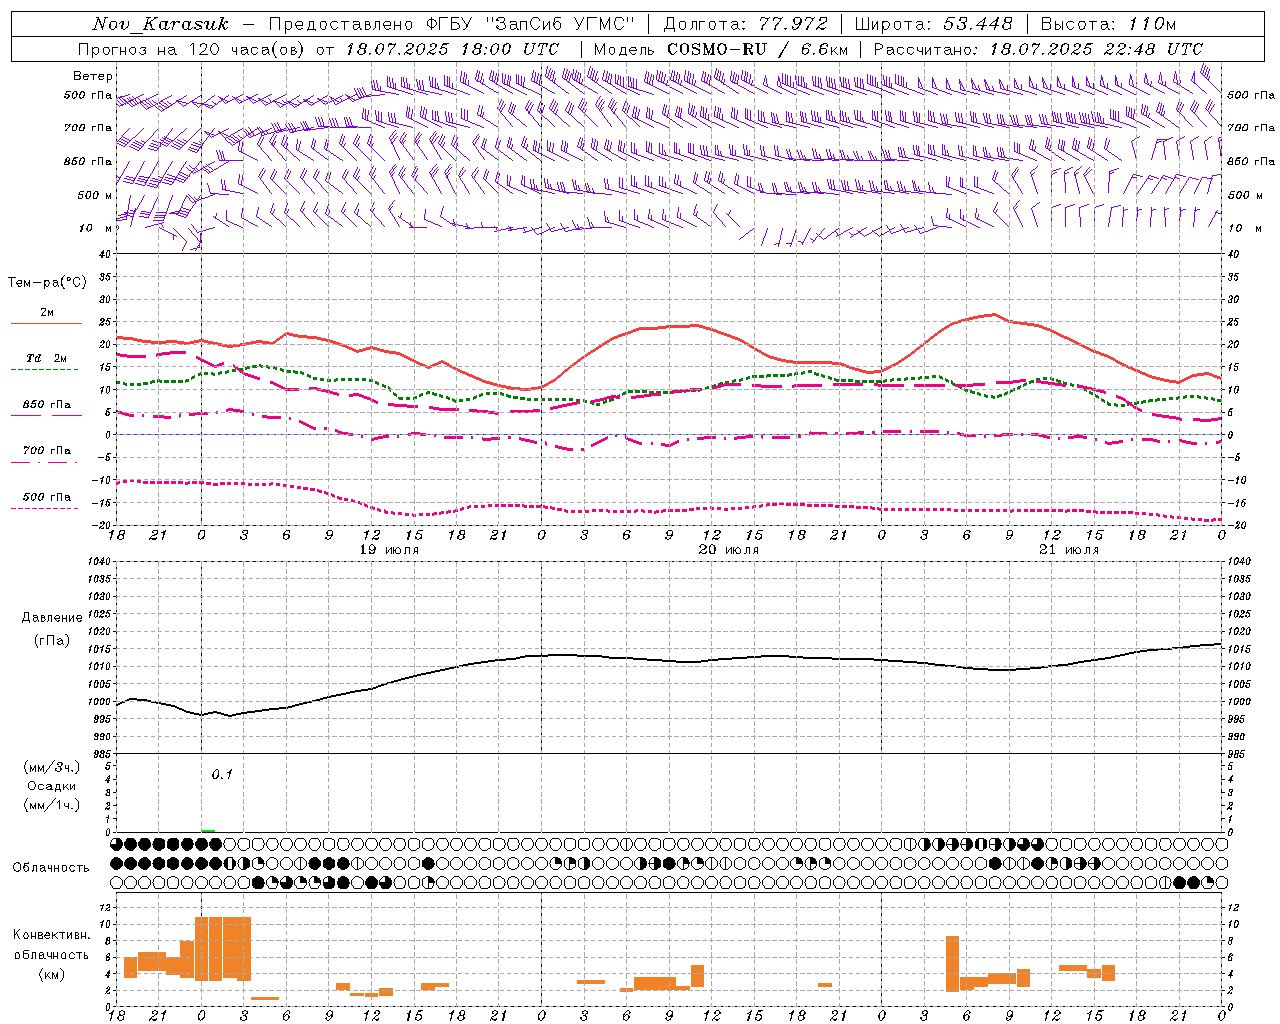Image resolution: width=1280 pixels, height=1024 pixels.
Task: Click the 850 гПа temperature legend label
Action: coord(47,405)
